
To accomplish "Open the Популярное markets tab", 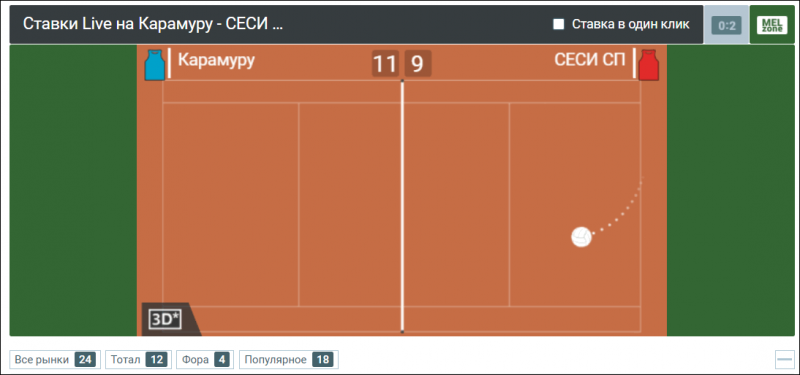I will click(x=289, y=360).
